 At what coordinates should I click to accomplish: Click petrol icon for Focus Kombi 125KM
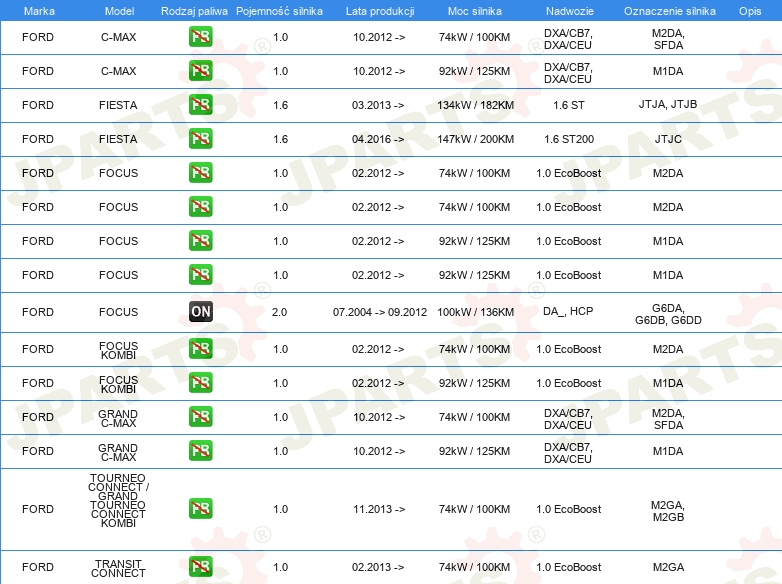(201, 383)
